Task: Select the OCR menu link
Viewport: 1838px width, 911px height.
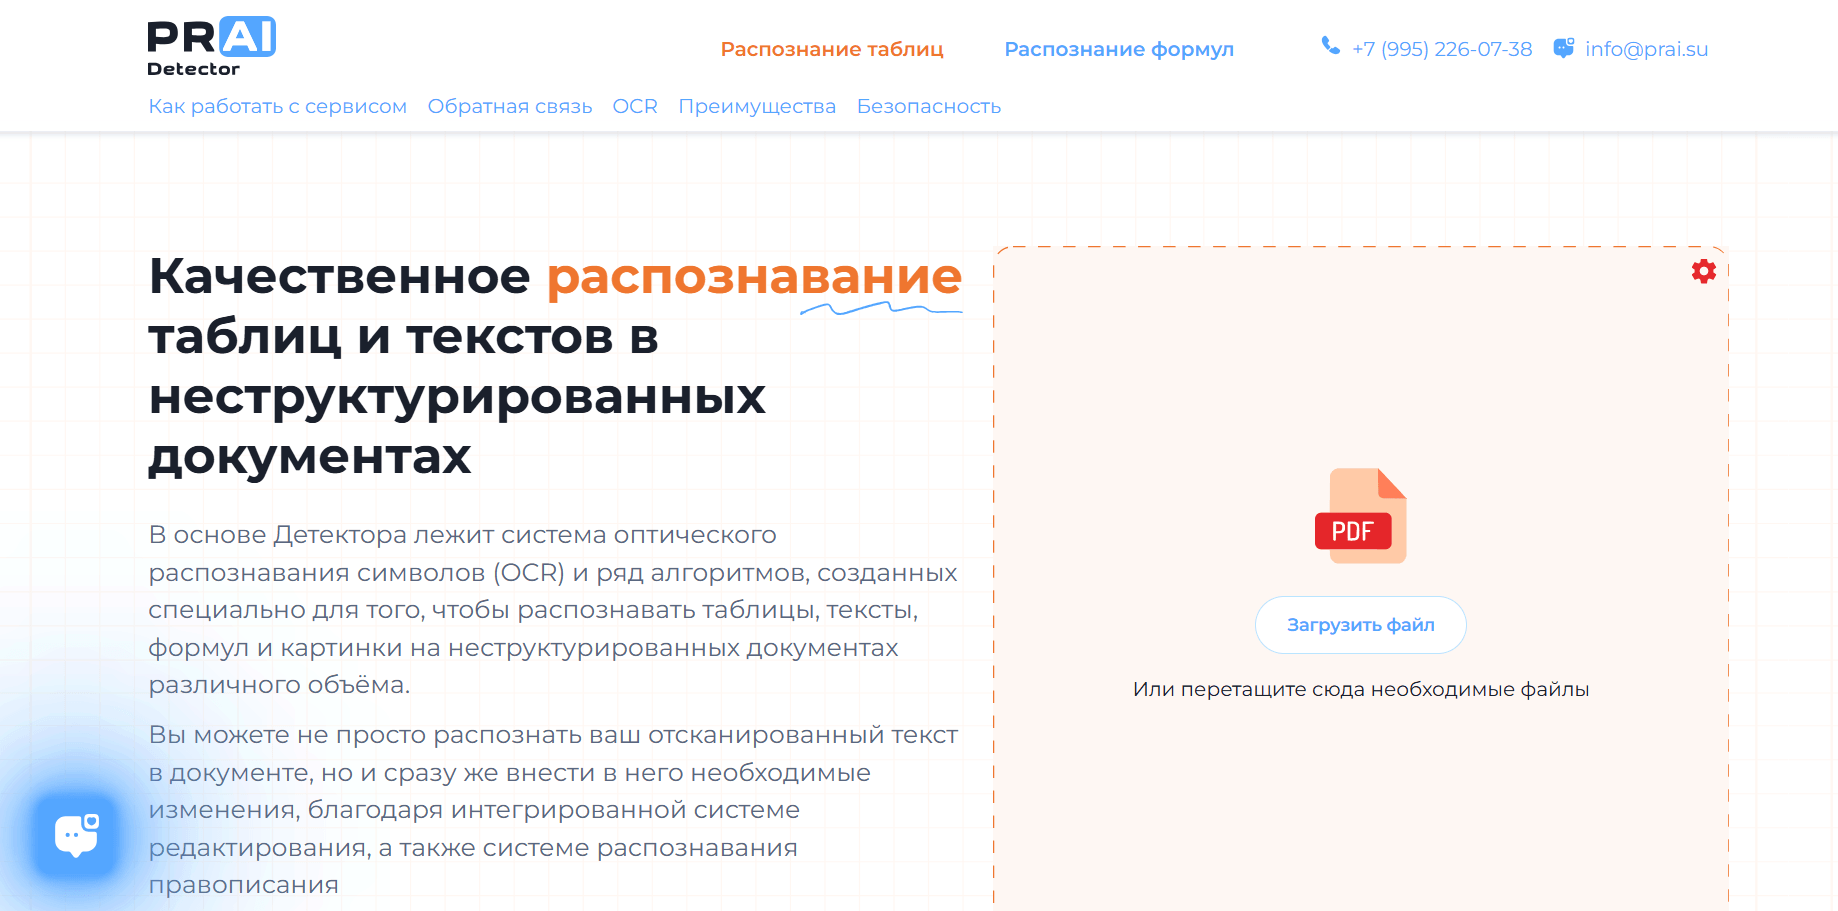Action: 635,106
